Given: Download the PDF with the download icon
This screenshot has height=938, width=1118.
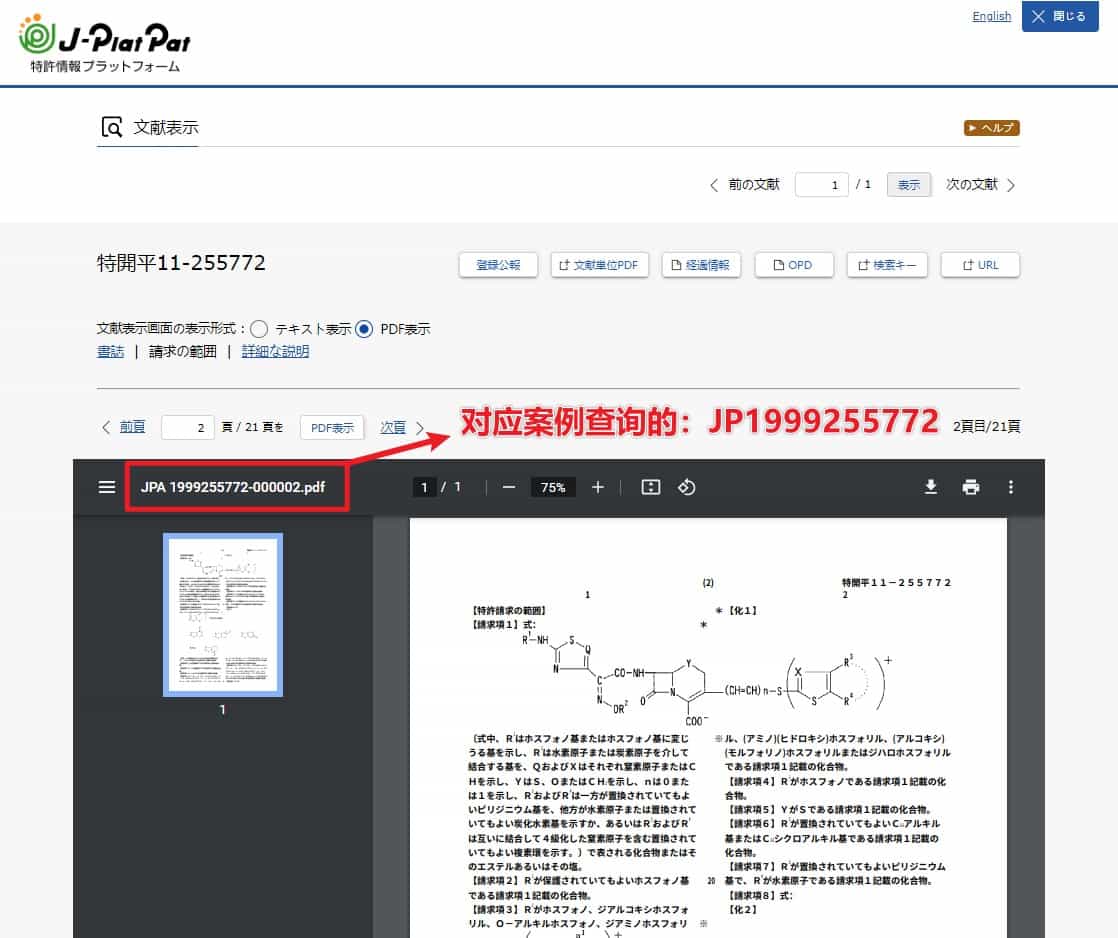Looking at the screenshot, I should click(930, 487).
